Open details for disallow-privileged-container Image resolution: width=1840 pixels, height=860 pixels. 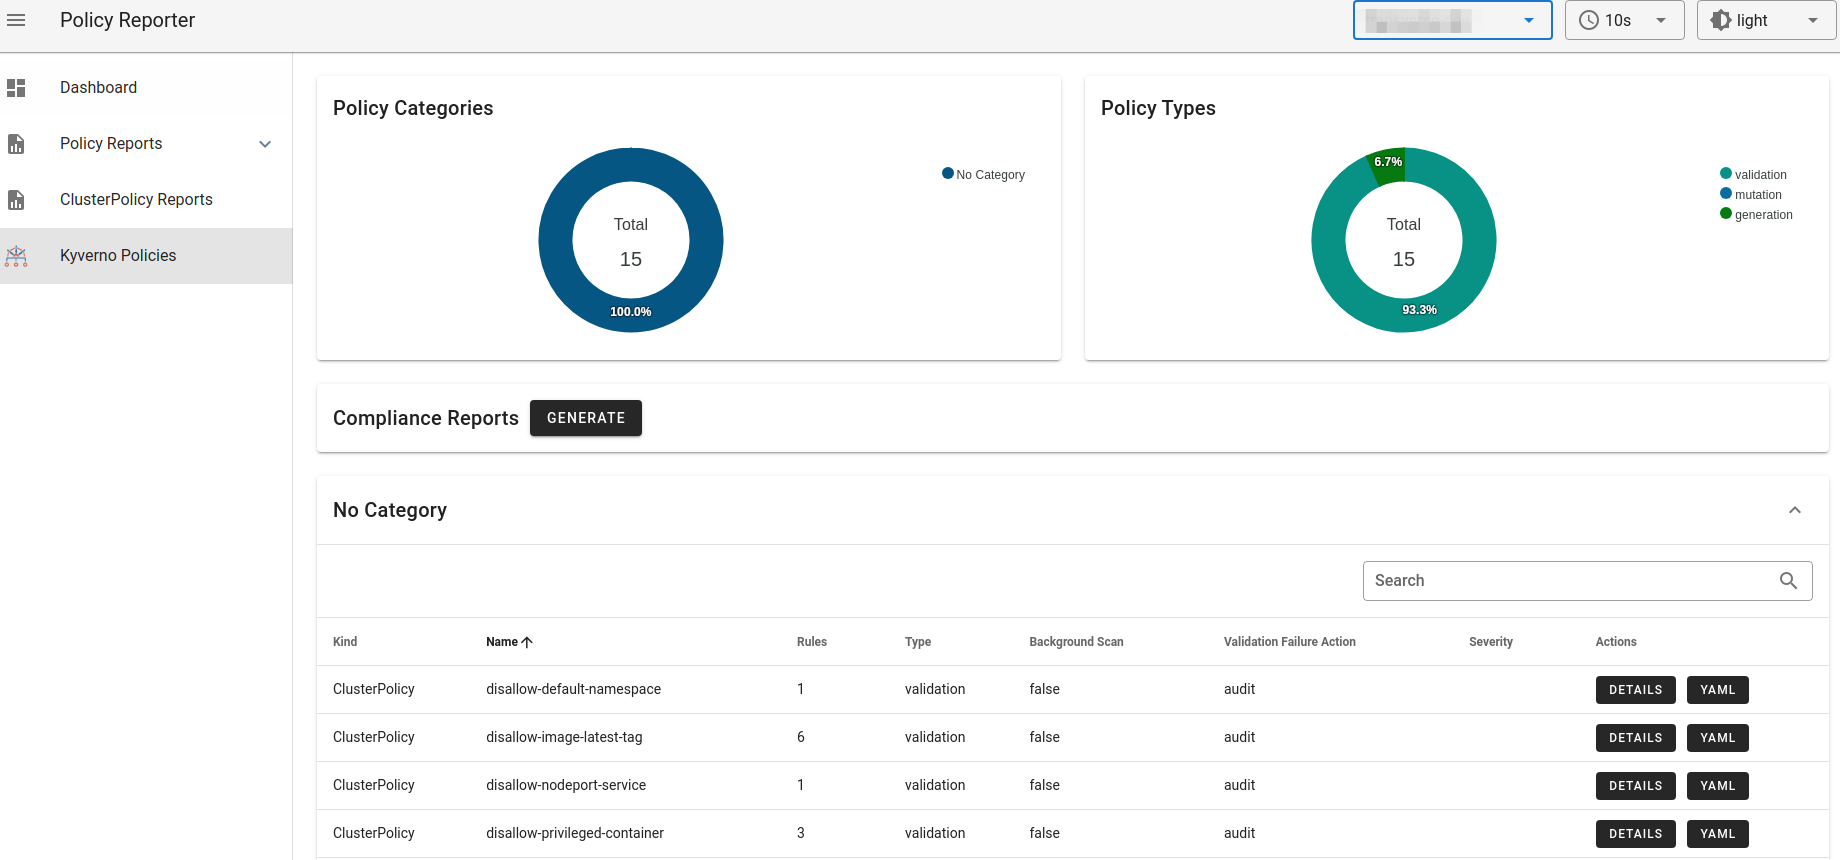coord(1635,834)
